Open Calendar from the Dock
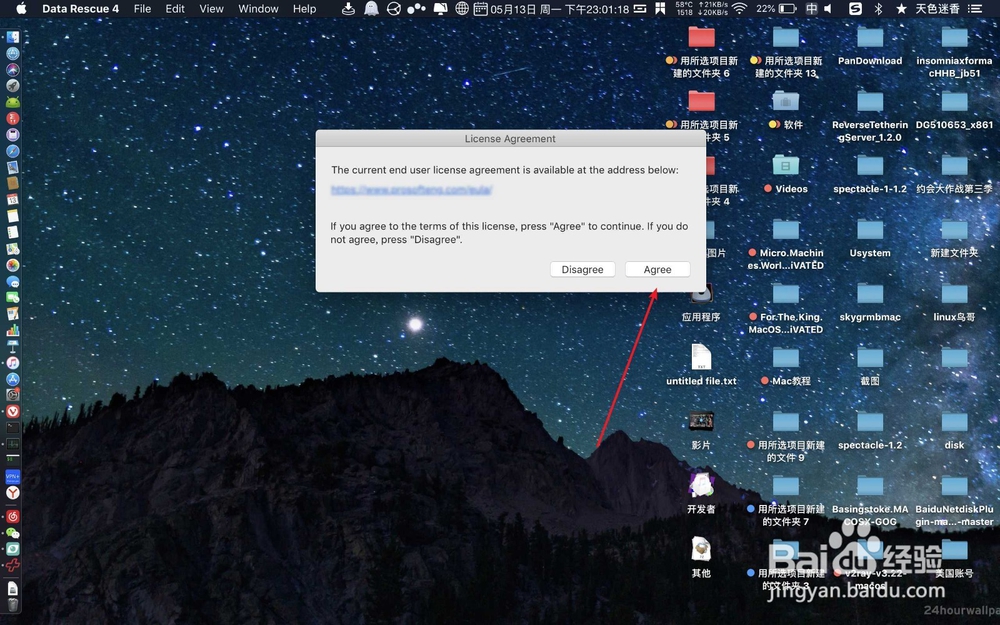Image resolution: width=1000 pixels, height=625 pixels. (x=13, y=200)
